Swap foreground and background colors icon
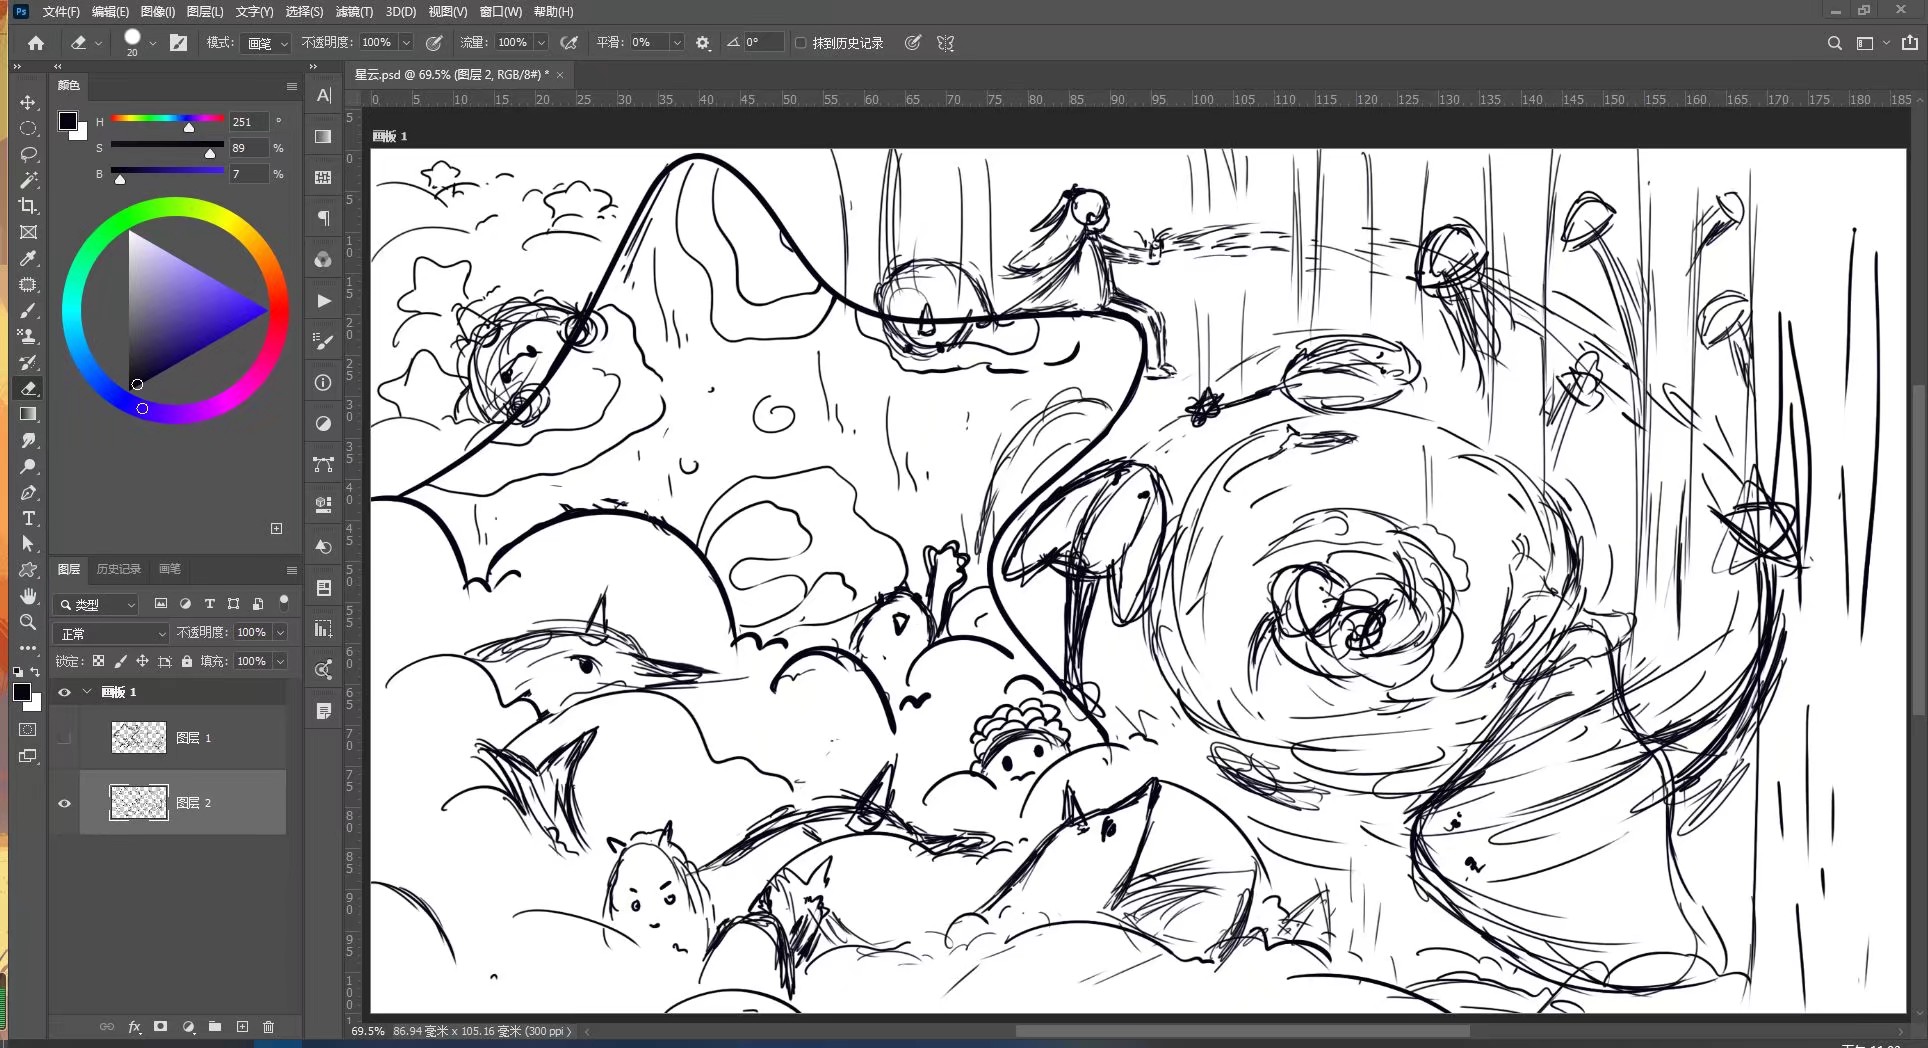The image size is (1928, 1048). coord(36,672)
